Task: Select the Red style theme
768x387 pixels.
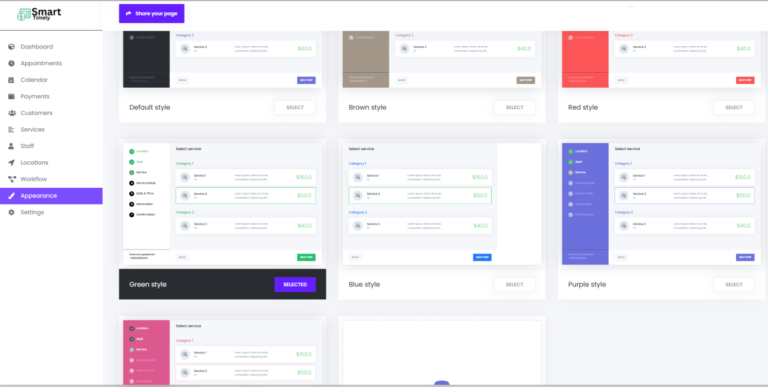Action: pyautogui.click(x=734, y=107)
